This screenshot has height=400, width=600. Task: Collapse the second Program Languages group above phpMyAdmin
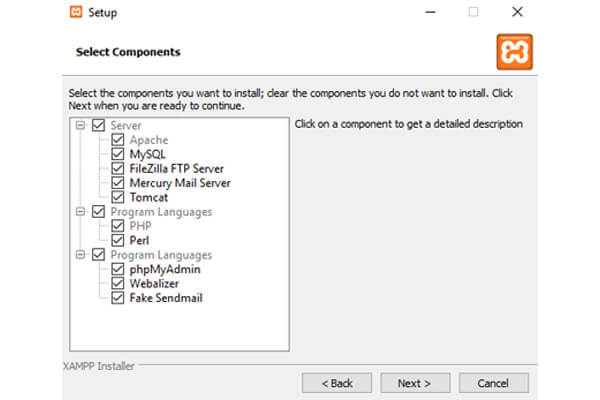pyautogui.click(x=80, y=255)
